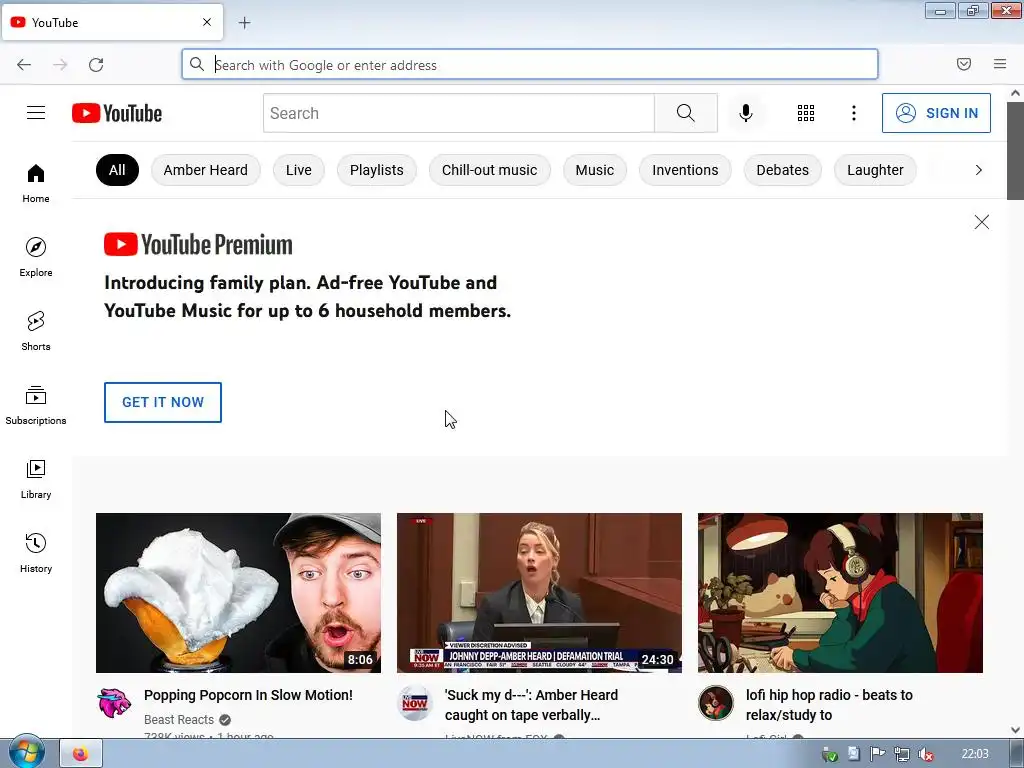Go to Home in sidebar

tap(36, 184)
